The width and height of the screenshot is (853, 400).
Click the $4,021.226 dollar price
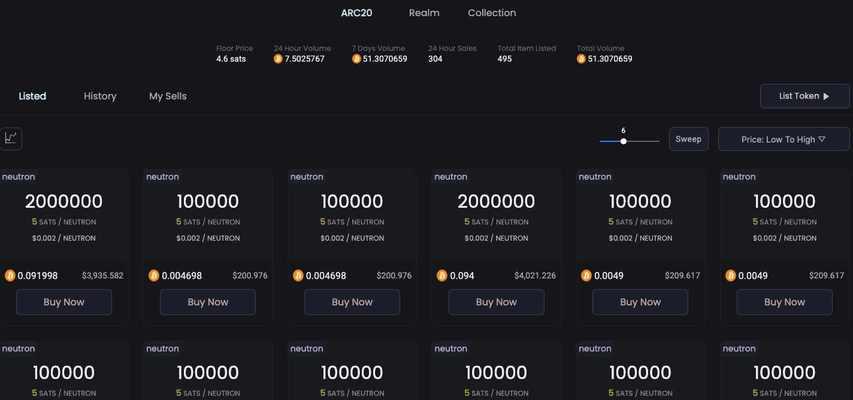535,276
